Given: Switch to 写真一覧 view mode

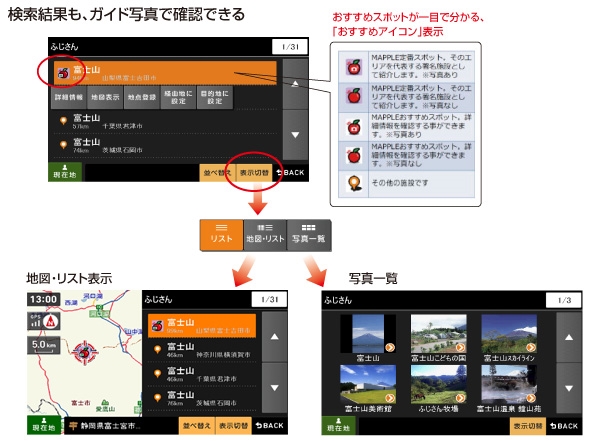Looking at the screenshot, I should click(309, 235).
